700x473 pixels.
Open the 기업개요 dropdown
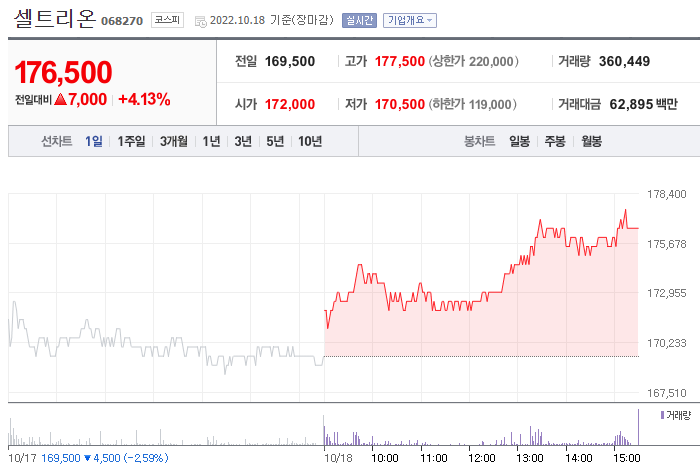tap(410, 21)
